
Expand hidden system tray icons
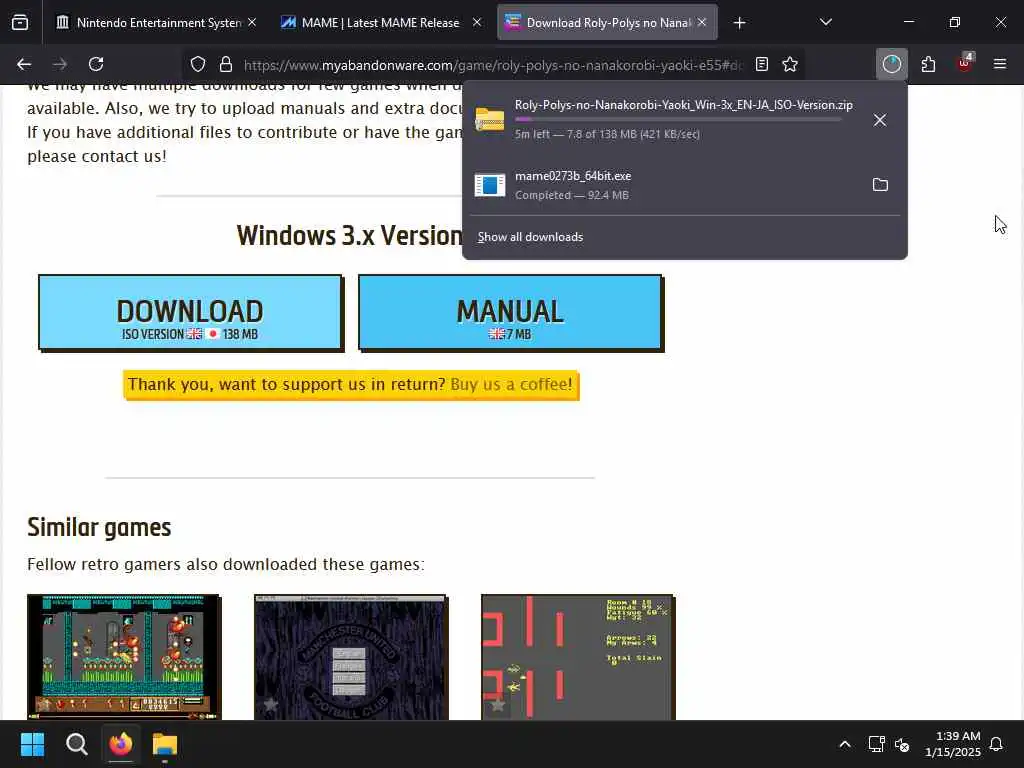[x=844, y=744]
